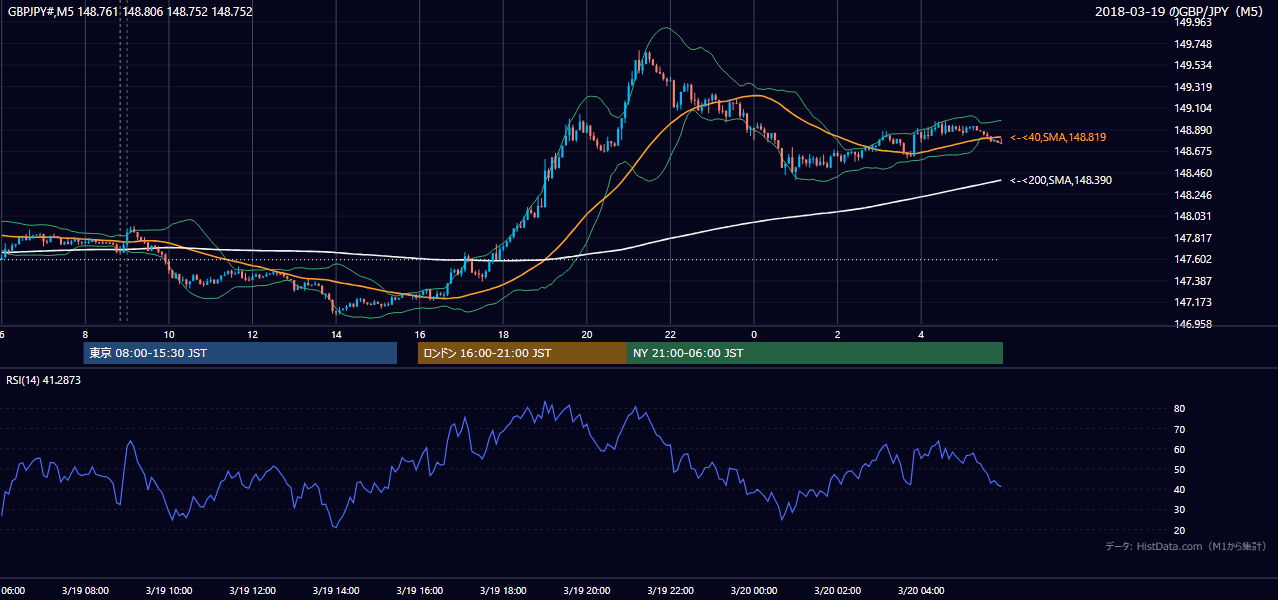Click hour label 8 under the price chart
This screenshot has width=1278, height=600.
(x=85, y=334)
